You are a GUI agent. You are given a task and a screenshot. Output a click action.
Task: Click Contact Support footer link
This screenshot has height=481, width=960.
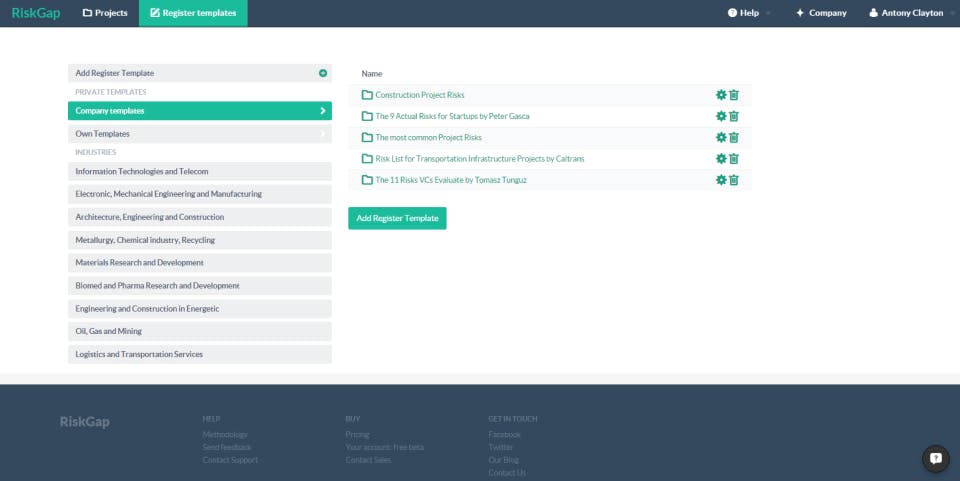230,460
